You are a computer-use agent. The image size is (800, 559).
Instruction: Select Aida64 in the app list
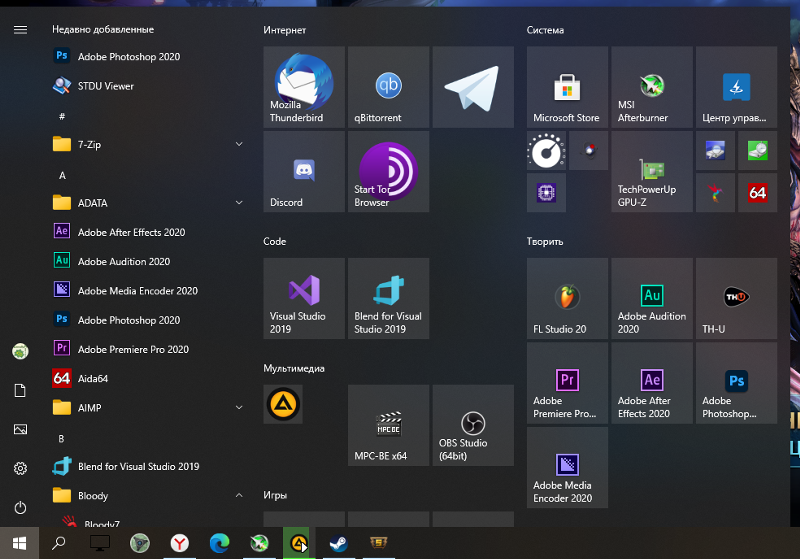click(x=93, y=379)
